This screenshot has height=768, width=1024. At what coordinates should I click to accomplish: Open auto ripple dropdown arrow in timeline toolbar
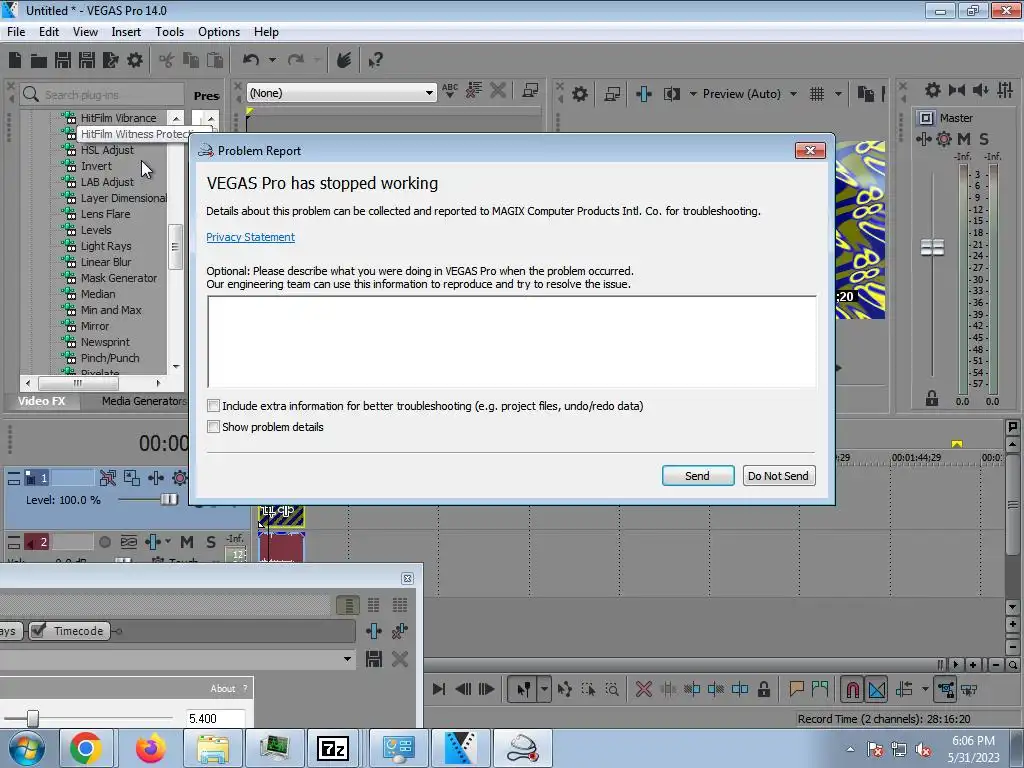pos(925,689)
